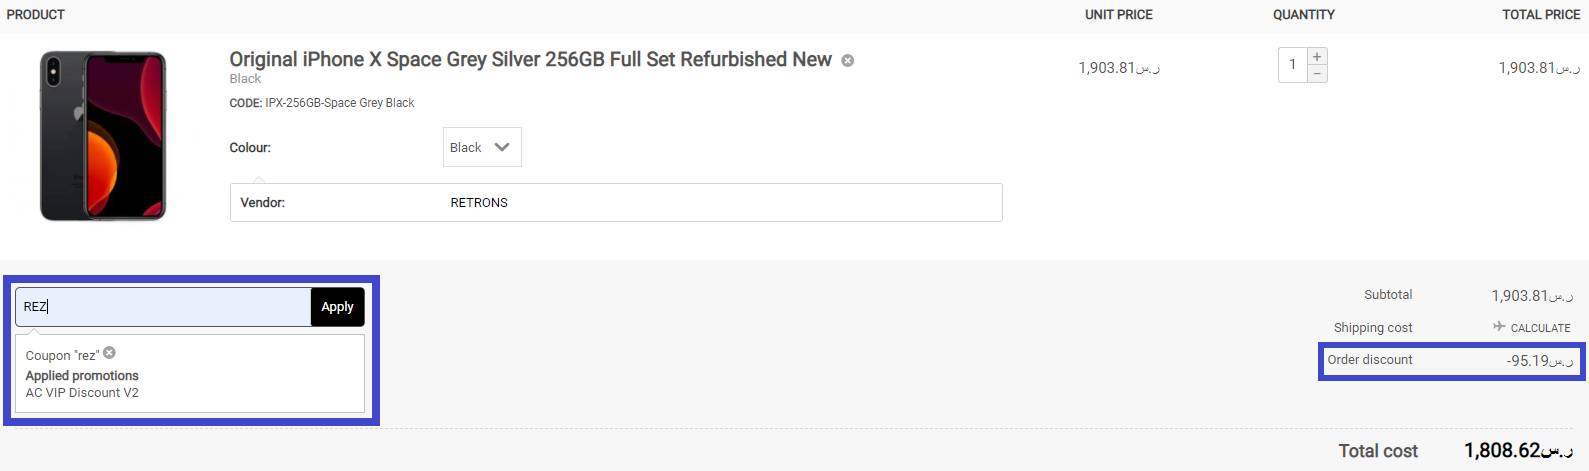This screenshot has height=471, width=1589.
Task: Click the AC VIP Discount V2 promotion
Action: point(82,393)
